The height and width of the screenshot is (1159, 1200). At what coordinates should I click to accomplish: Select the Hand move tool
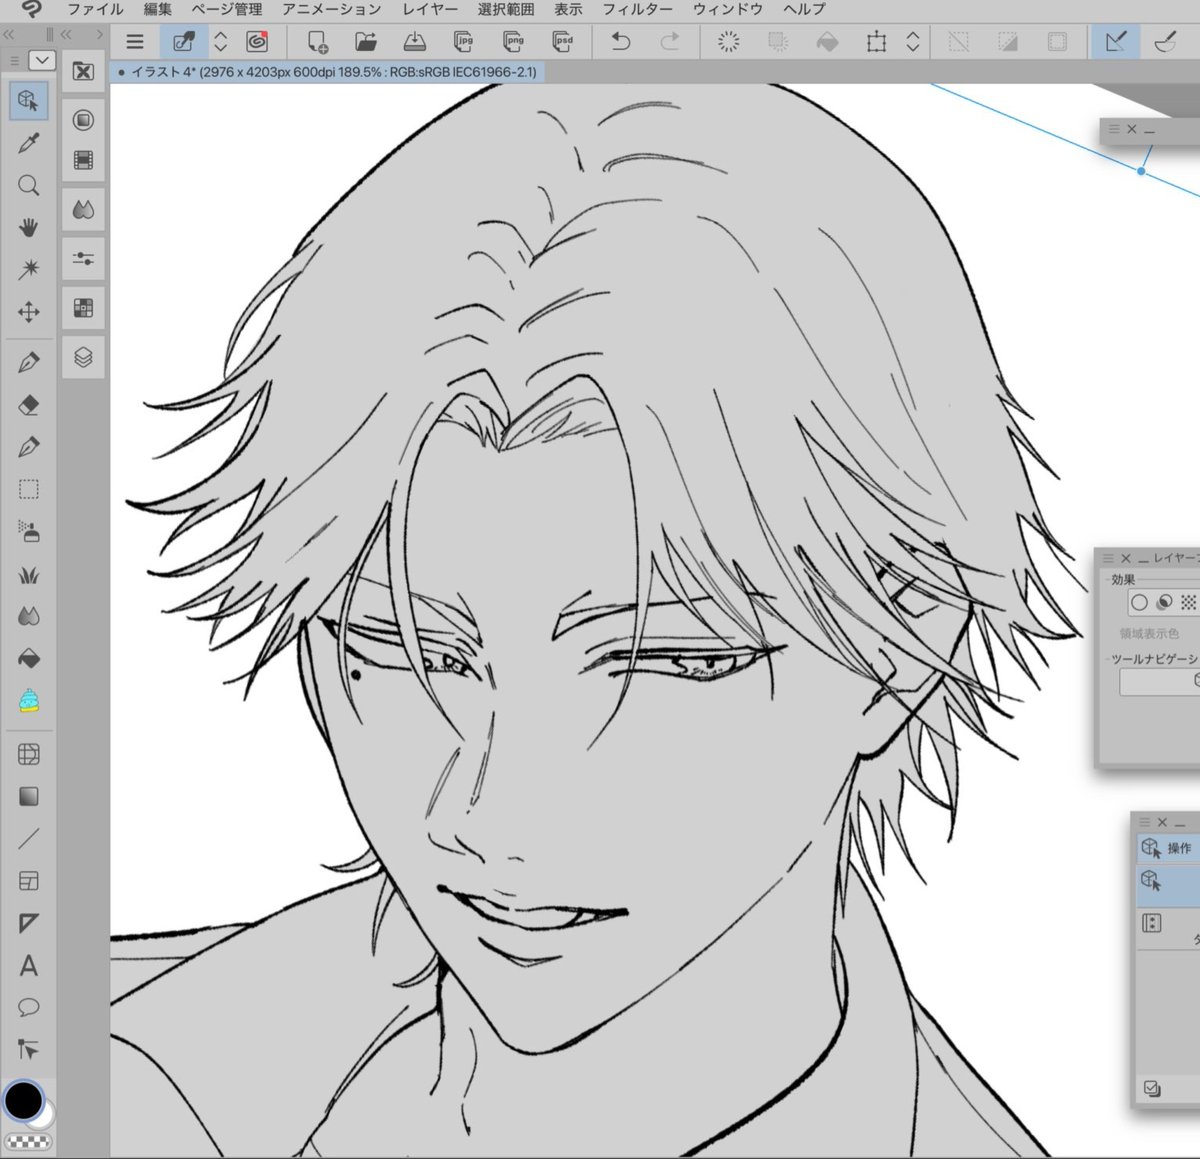[29, 227]
